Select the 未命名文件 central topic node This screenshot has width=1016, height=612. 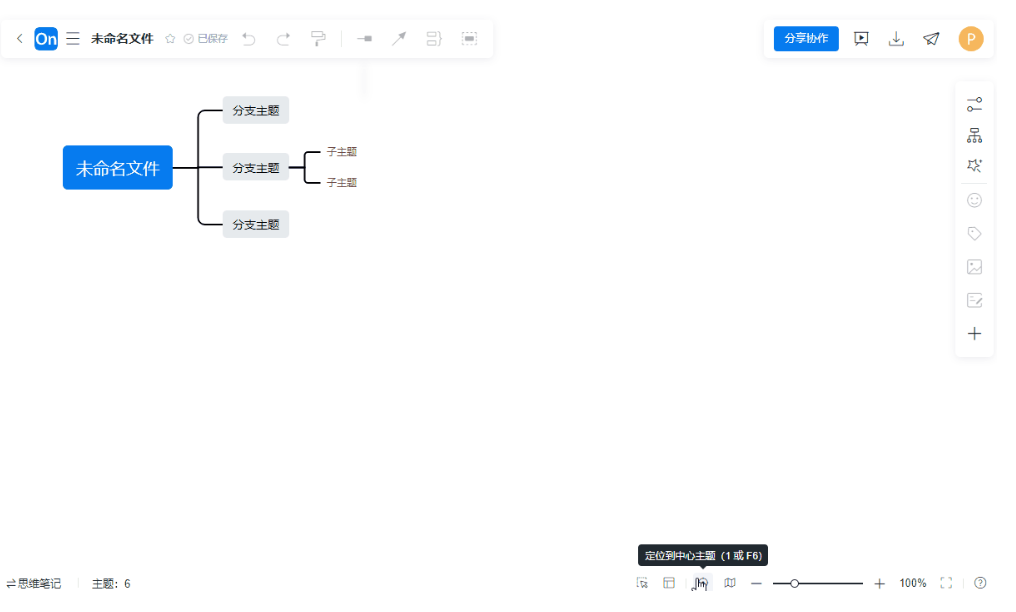117,167
